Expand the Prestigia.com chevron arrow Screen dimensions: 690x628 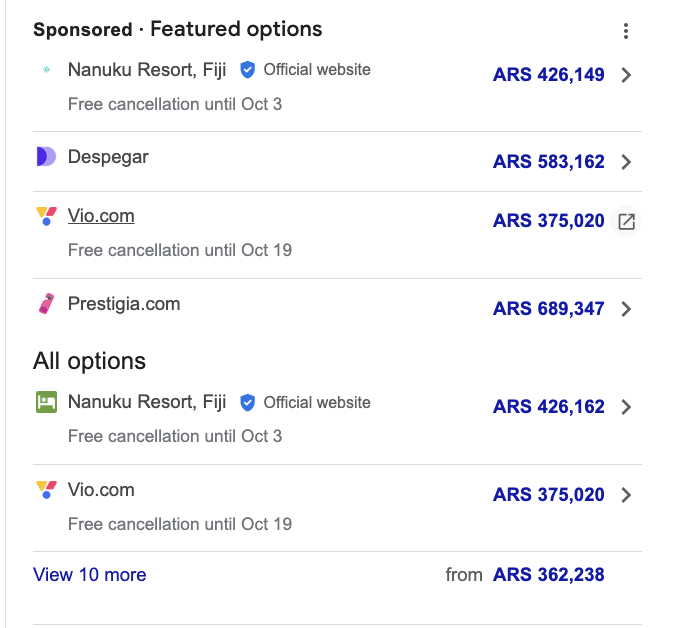(626, 309)
